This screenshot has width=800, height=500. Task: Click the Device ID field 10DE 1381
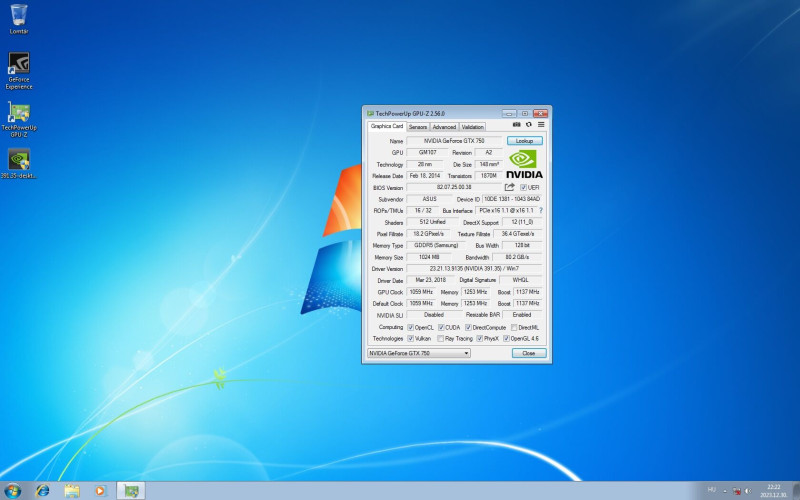[512, 199]
